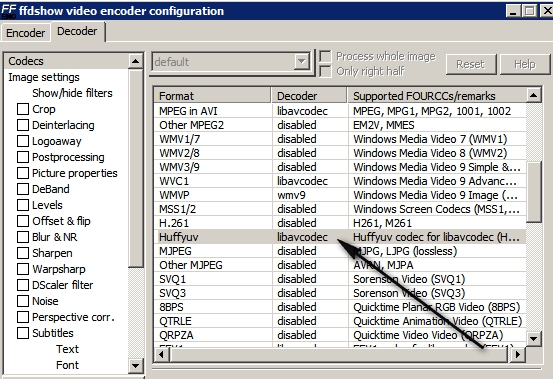Open the Font subtitles settings
553x379 pixels.
[x=67, y=365]
